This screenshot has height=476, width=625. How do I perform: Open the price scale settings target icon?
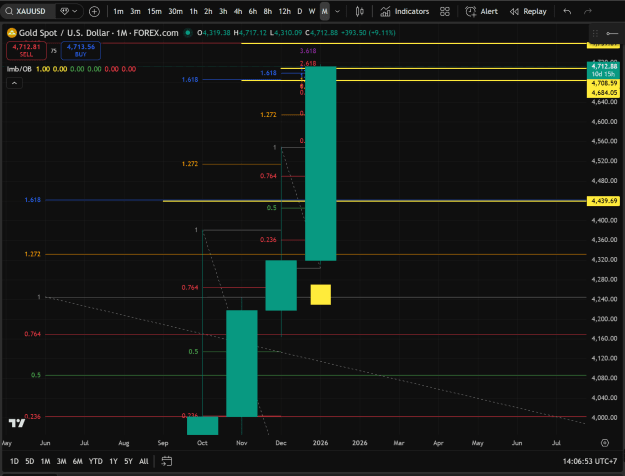point(605,443)
